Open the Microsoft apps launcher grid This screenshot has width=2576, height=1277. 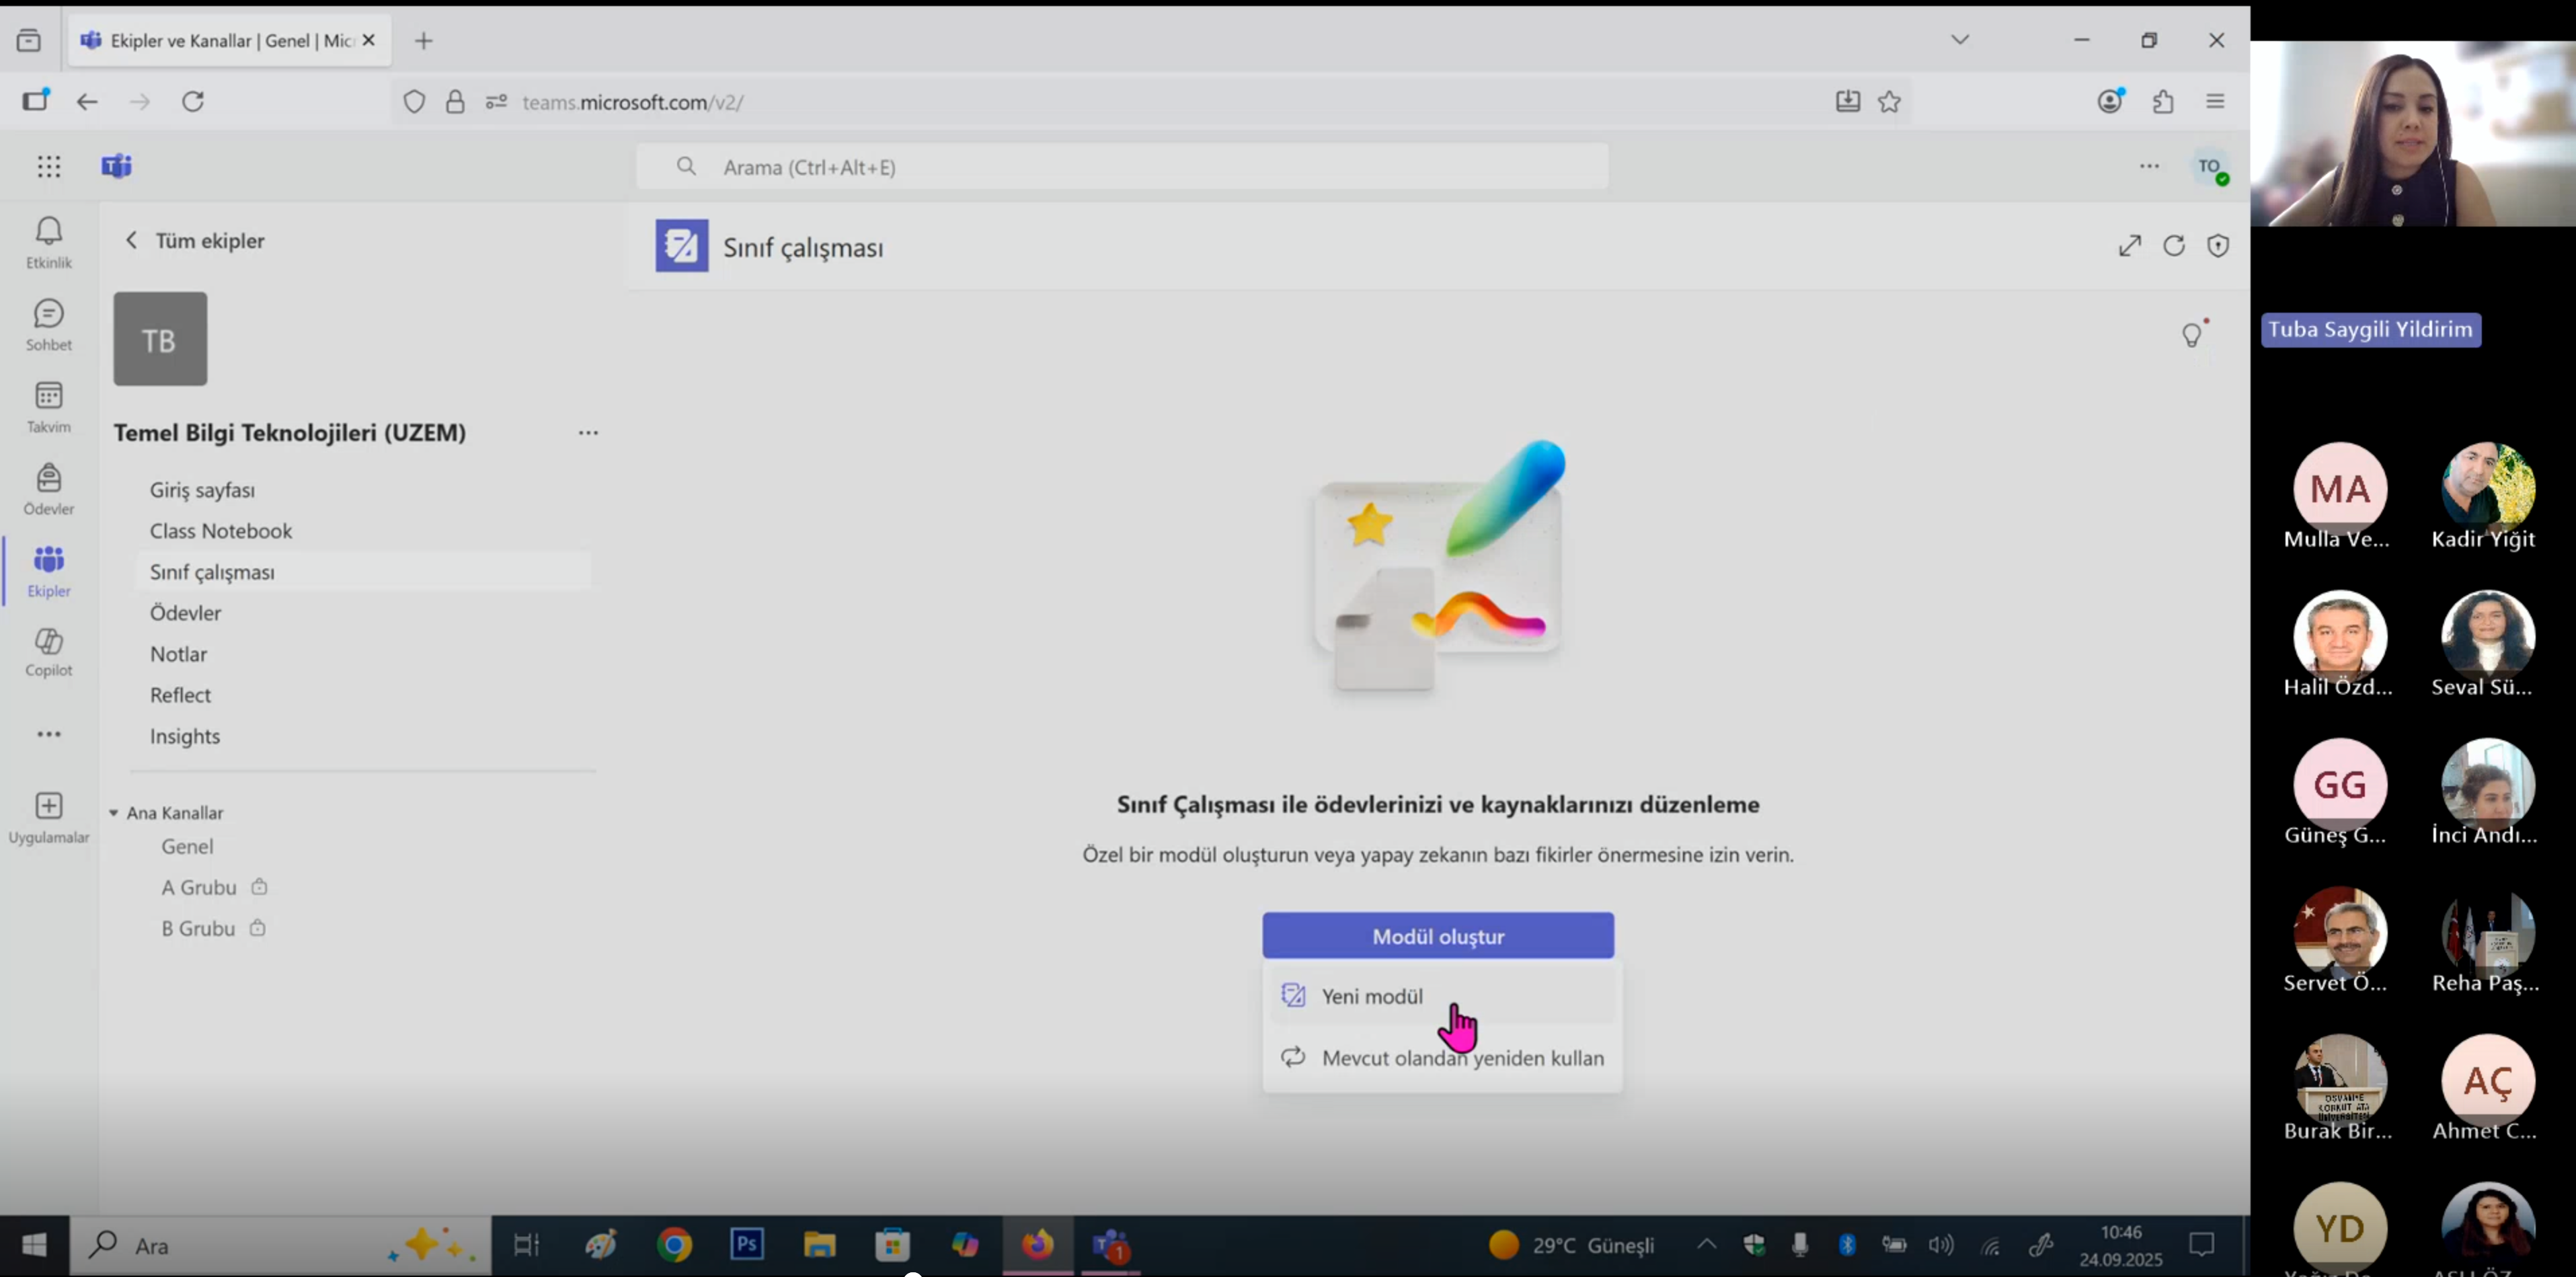pos(48,166)
